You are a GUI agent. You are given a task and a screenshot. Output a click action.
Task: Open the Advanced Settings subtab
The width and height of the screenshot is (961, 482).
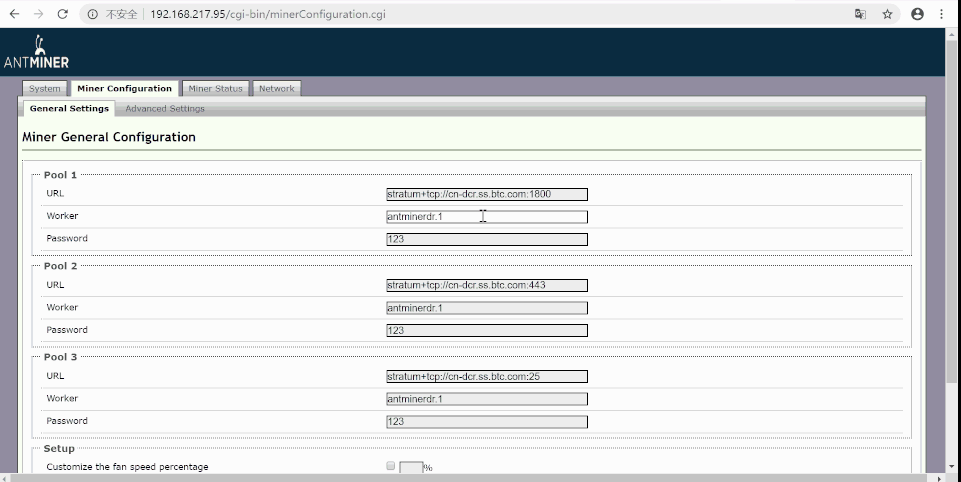click(x=165, y=109)
